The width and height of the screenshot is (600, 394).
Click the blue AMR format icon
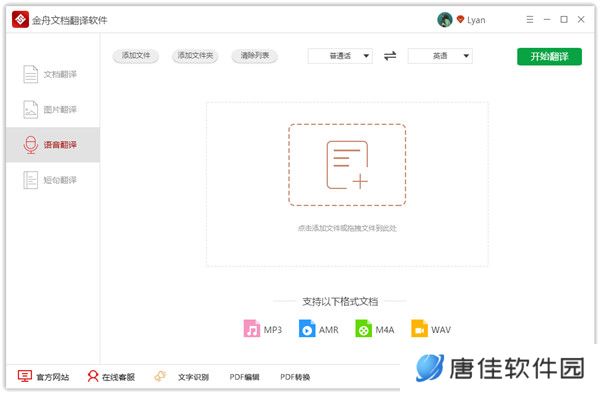pos(307,329)
